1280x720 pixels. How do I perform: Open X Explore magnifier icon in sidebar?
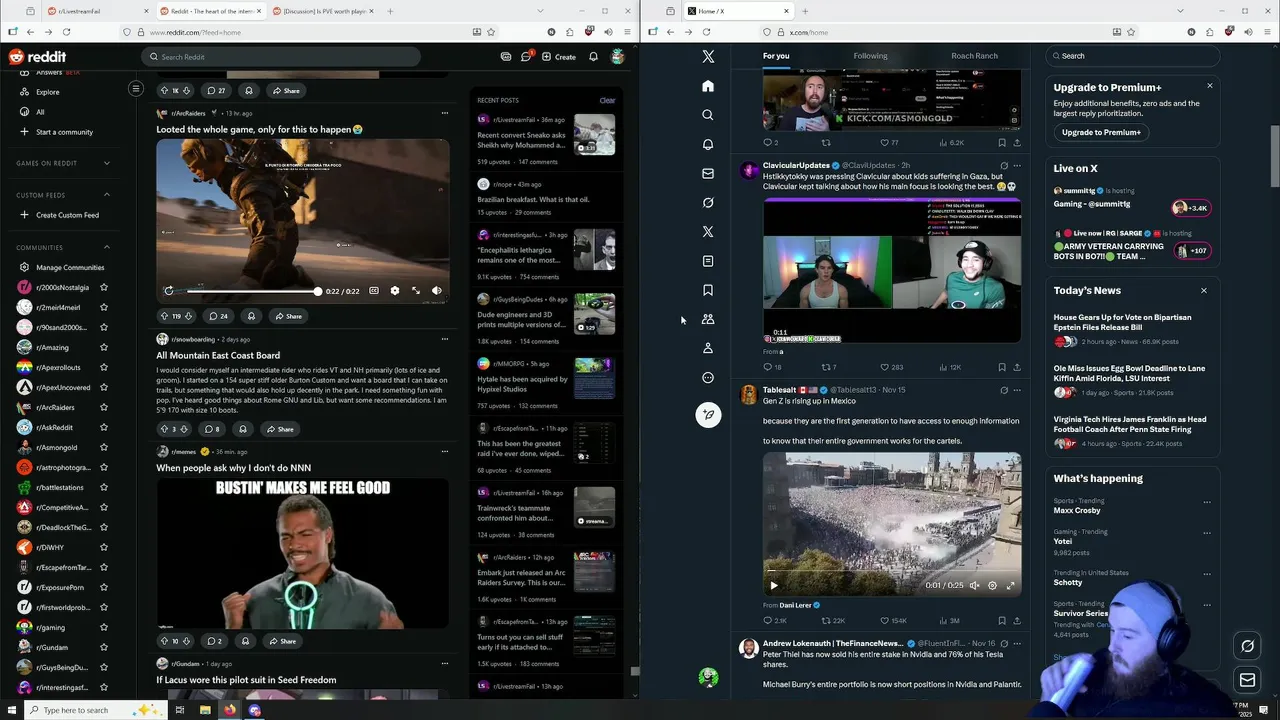tap(708, 115)
